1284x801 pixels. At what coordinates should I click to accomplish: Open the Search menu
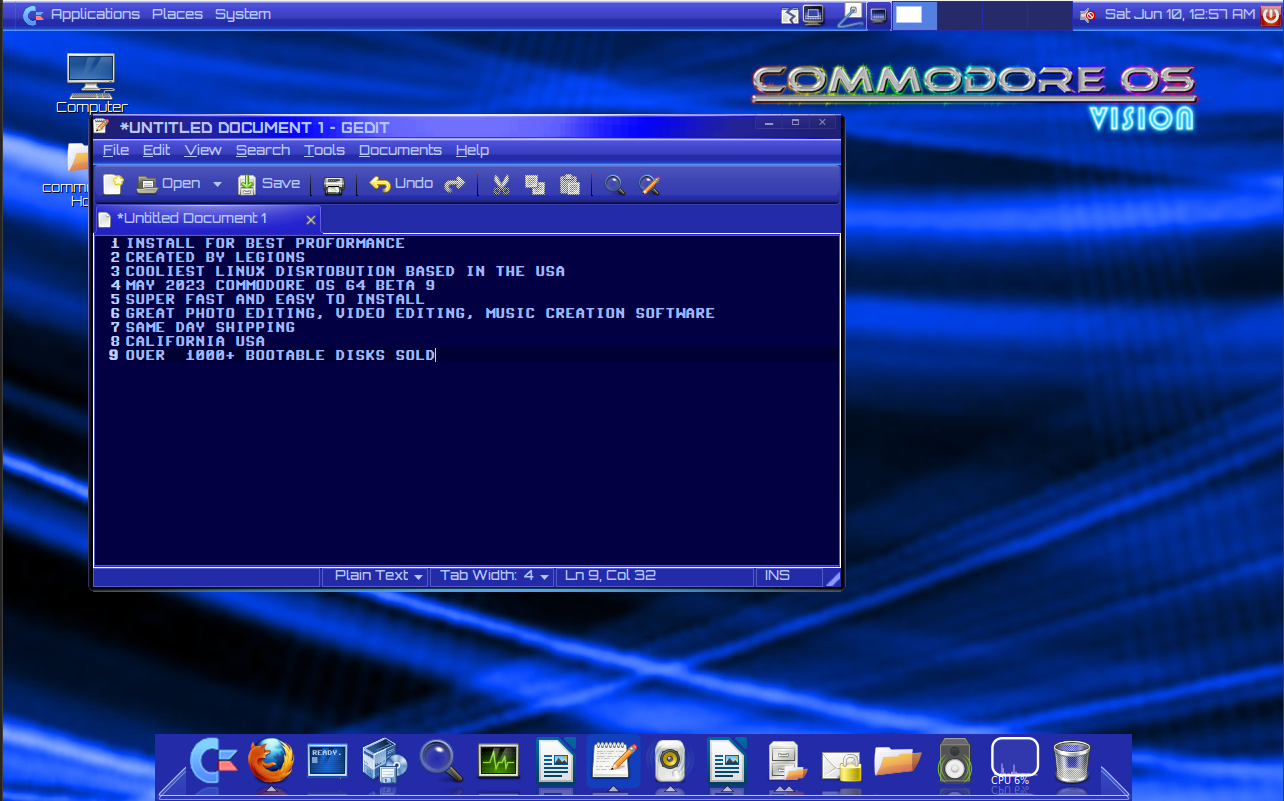tap(263, 150)
